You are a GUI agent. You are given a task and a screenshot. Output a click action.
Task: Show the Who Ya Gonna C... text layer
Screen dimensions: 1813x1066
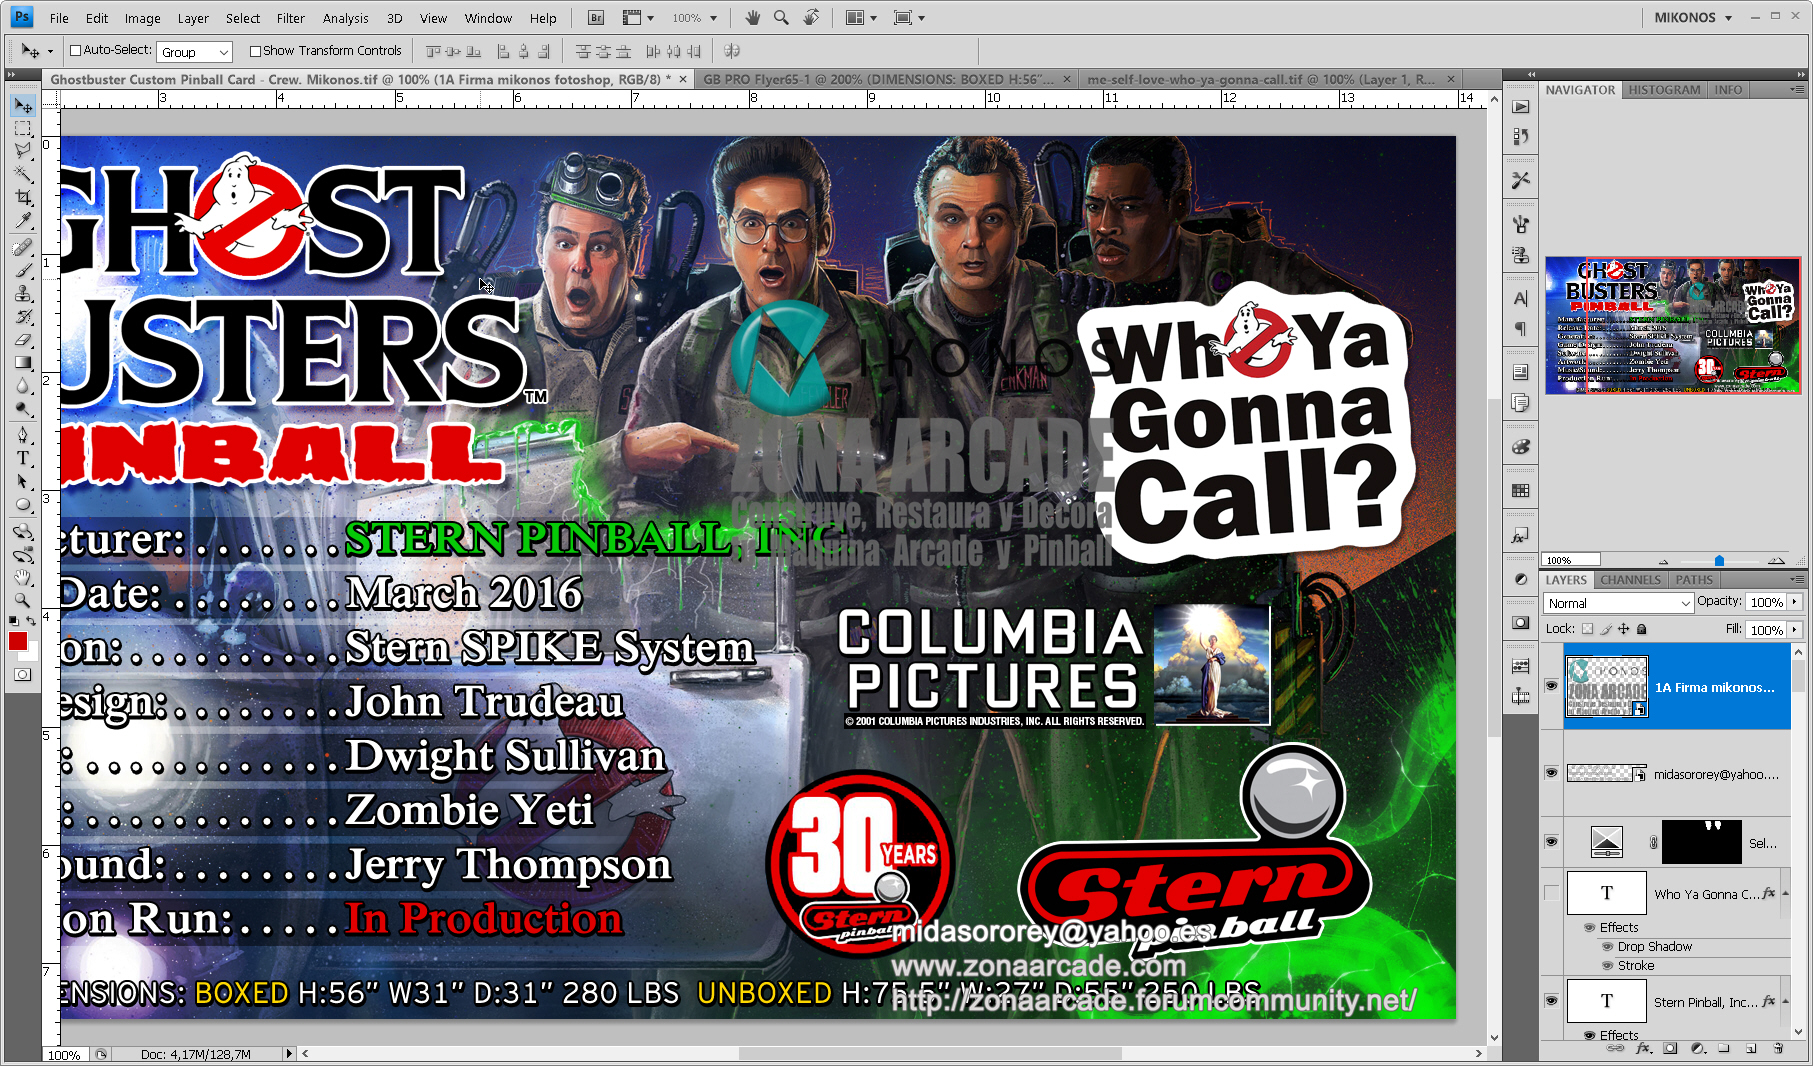pyautogui.click(x=1551, y=893)
